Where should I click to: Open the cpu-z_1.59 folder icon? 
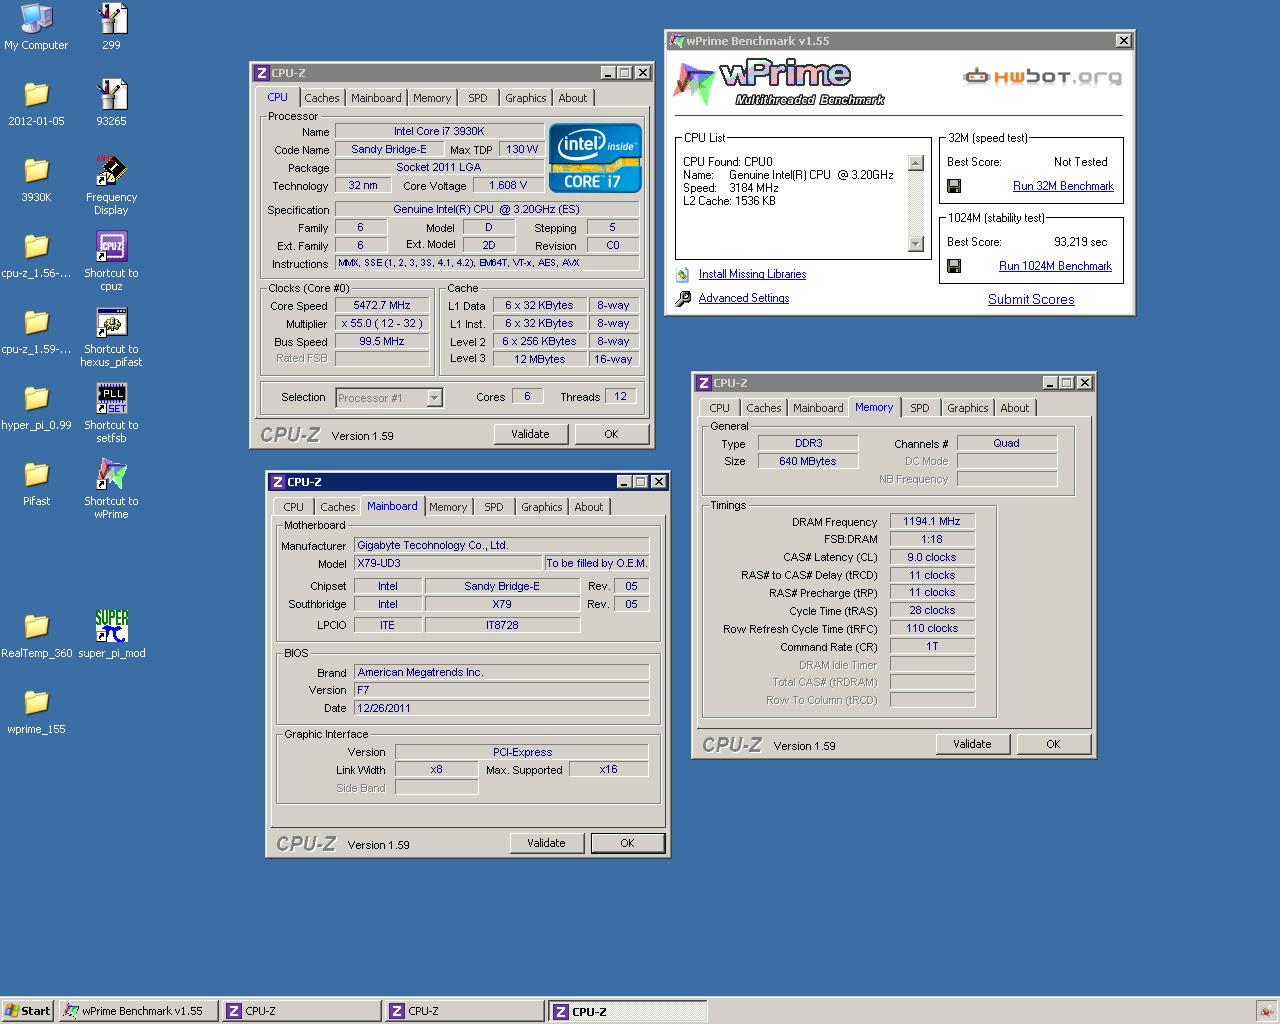point(36,323)
